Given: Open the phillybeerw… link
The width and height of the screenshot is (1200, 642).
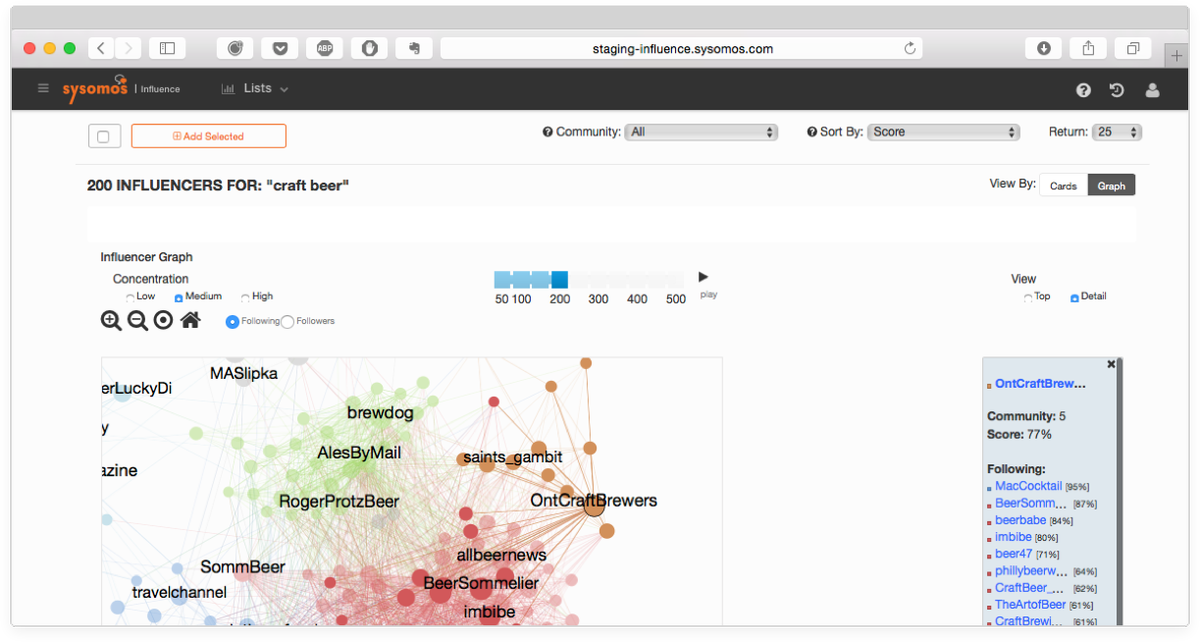Looking at the screenshot, I should click(1032, 571).
